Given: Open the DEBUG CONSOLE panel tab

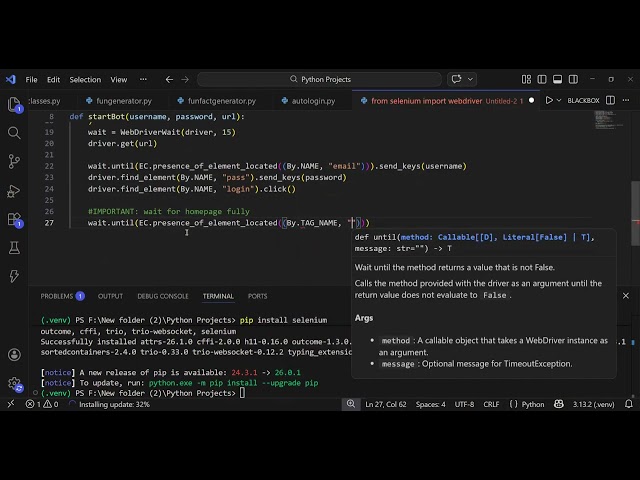Looking at the screenshot, I should (x=163, y=296).
